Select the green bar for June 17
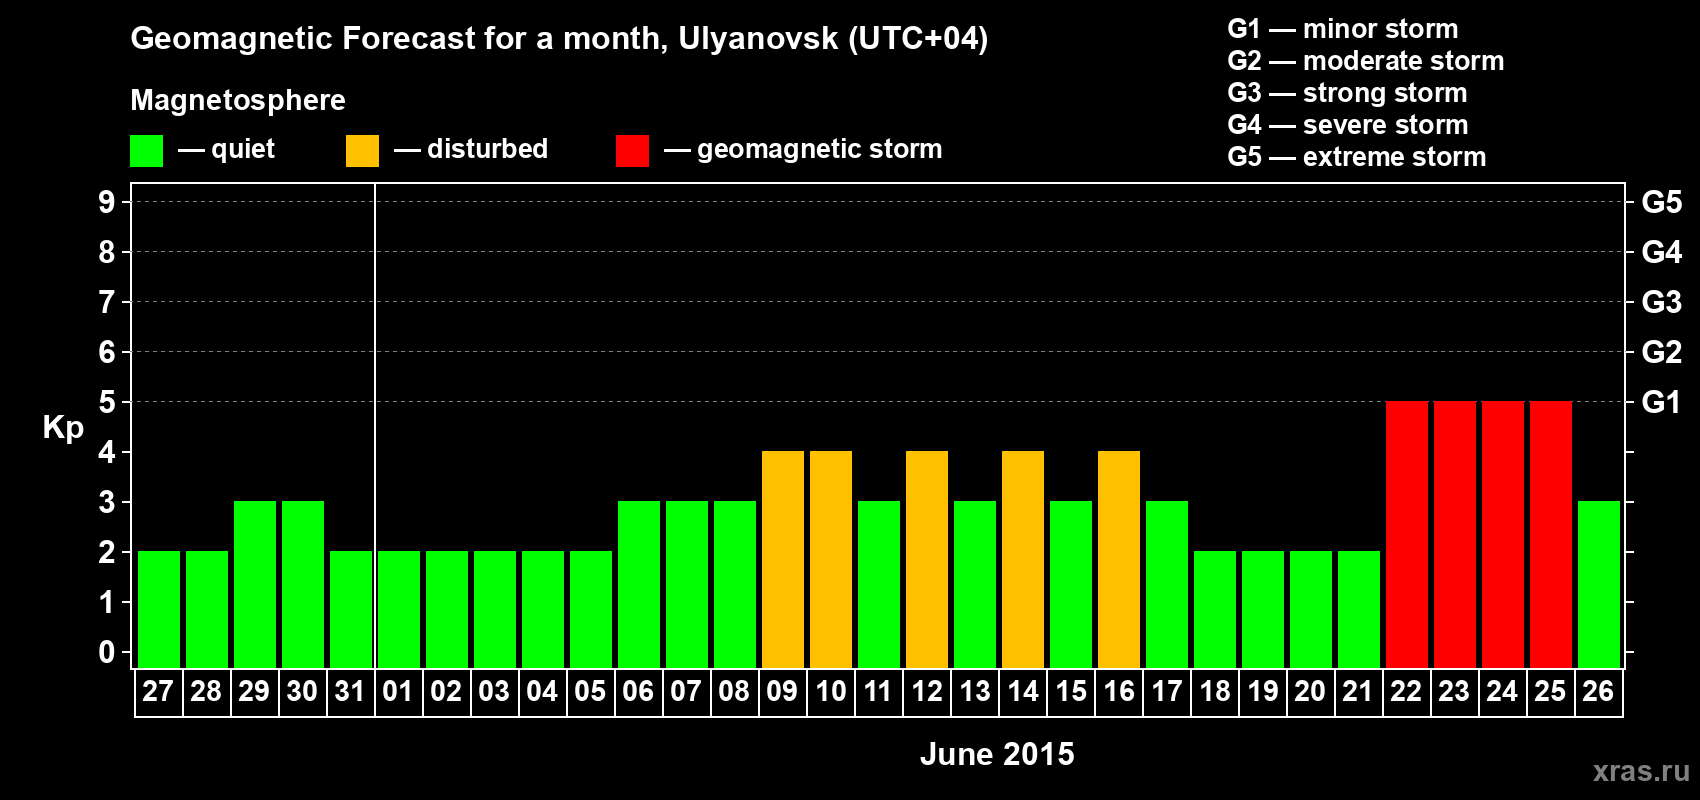 1167,584
